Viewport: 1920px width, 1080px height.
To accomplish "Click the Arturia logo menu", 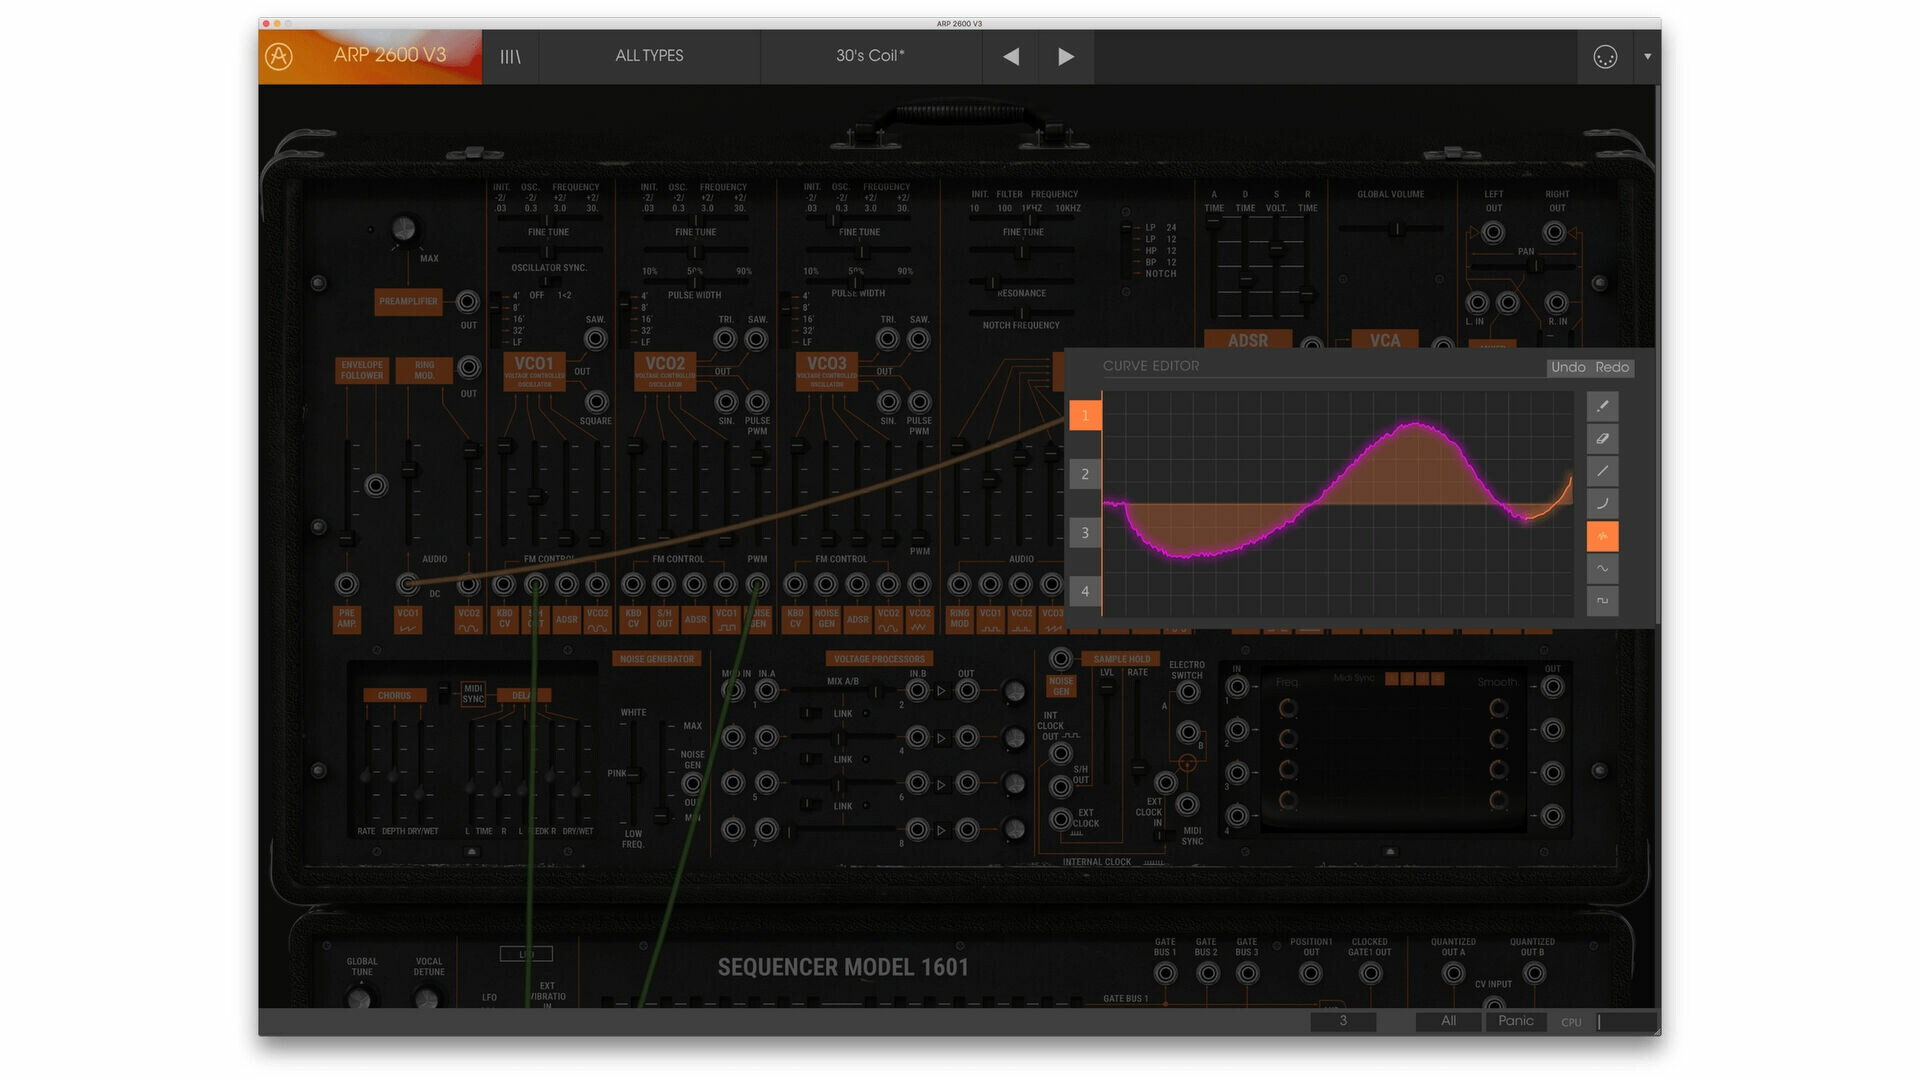I will point(279,56).
